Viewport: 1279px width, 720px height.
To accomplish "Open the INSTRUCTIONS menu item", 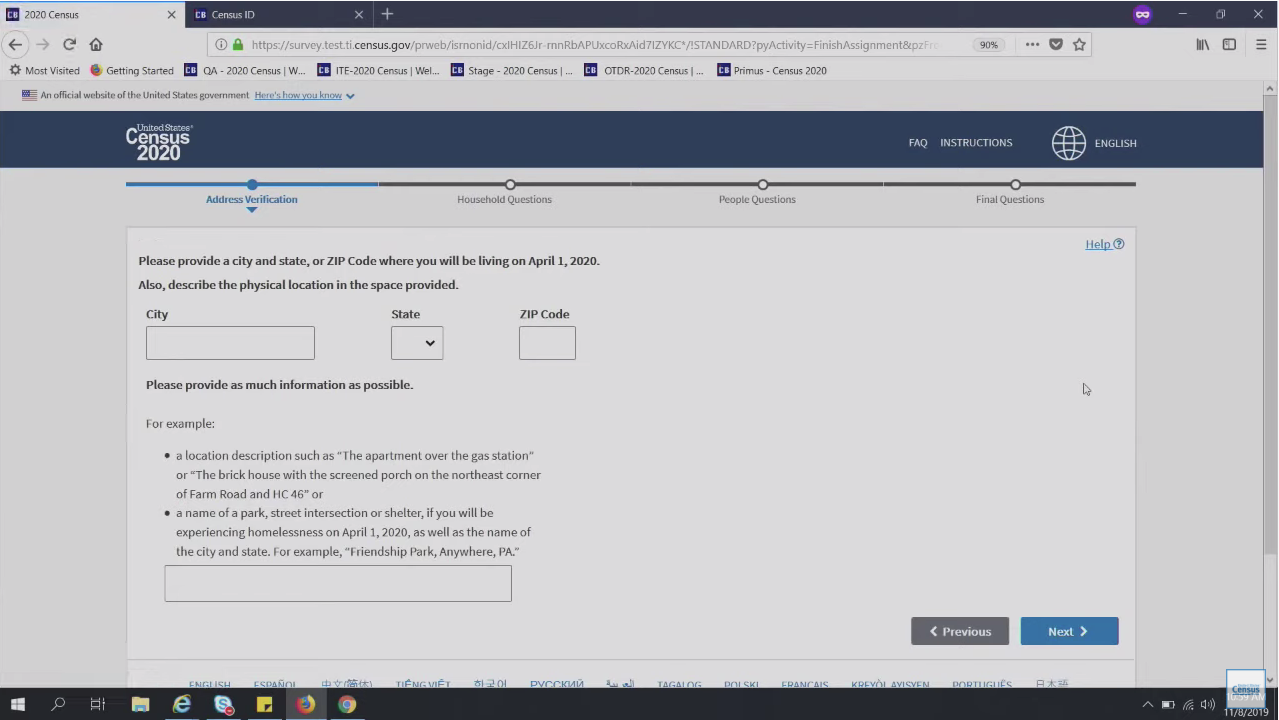I will coord(975,143).
